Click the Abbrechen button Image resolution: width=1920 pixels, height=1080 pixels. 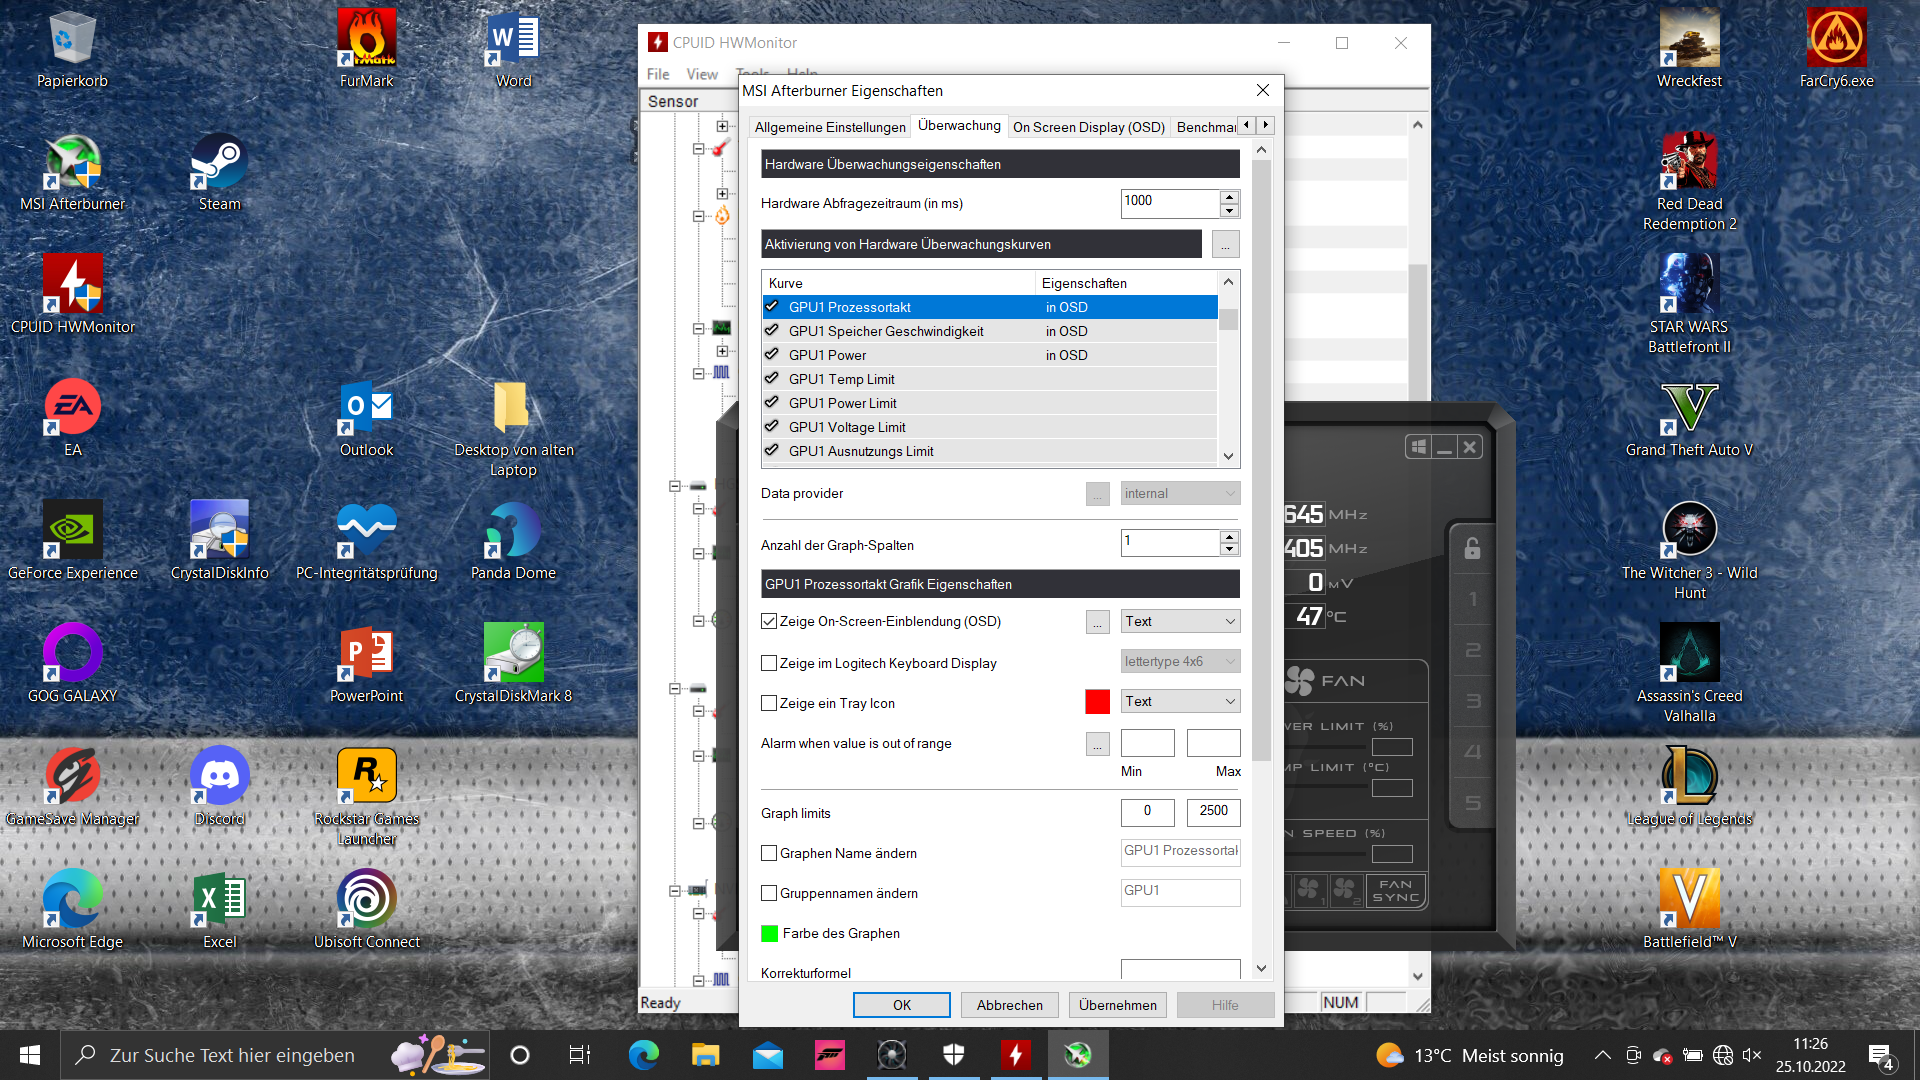pyautogui.click(x=1009, y=1005)
